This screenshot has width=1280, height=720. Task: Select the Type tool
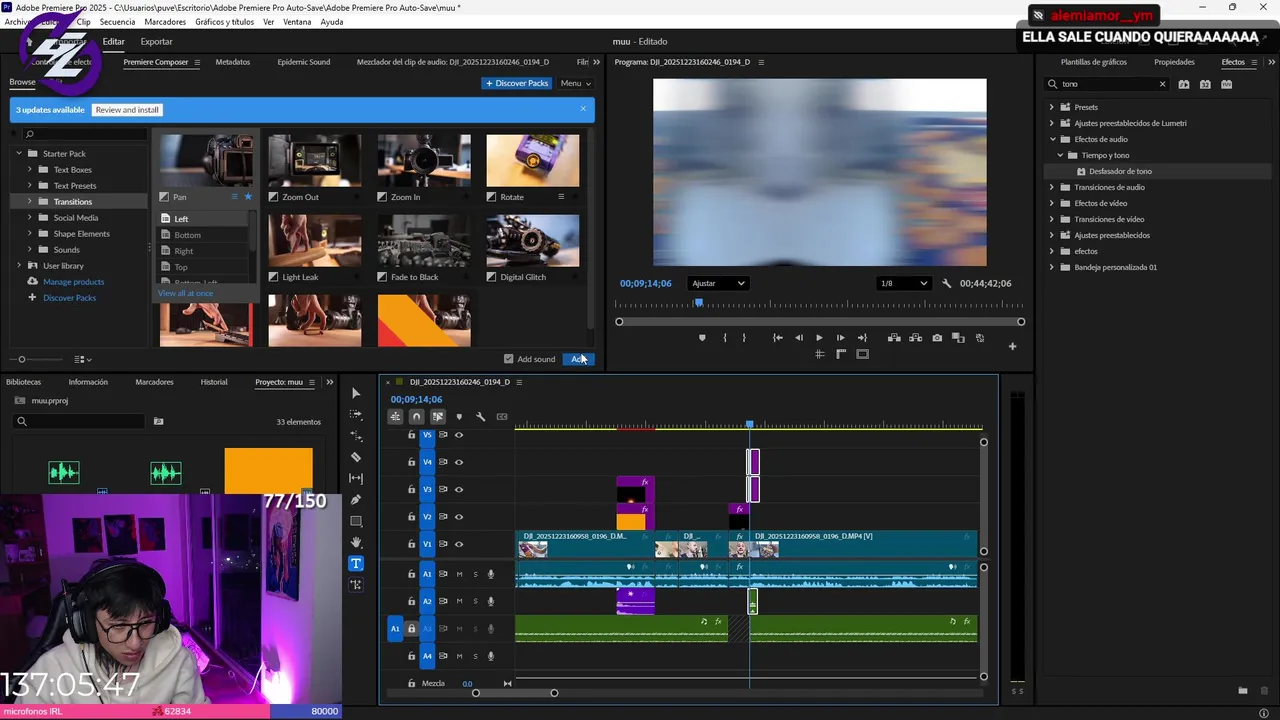pos(355,563)
